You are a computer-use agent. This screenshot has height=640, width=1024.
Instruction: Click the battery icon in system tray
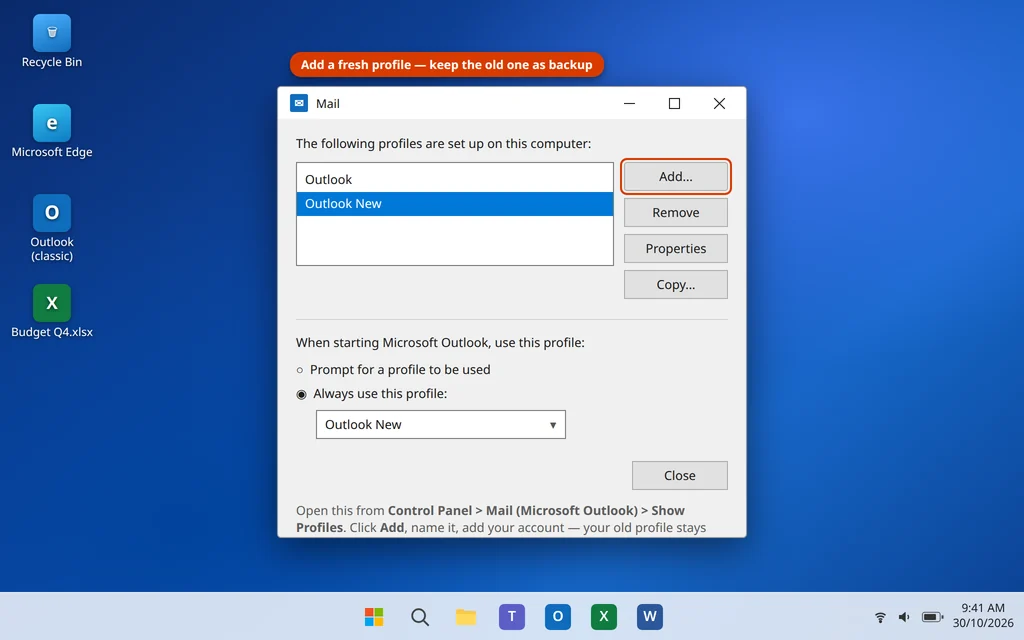[932, 616]
